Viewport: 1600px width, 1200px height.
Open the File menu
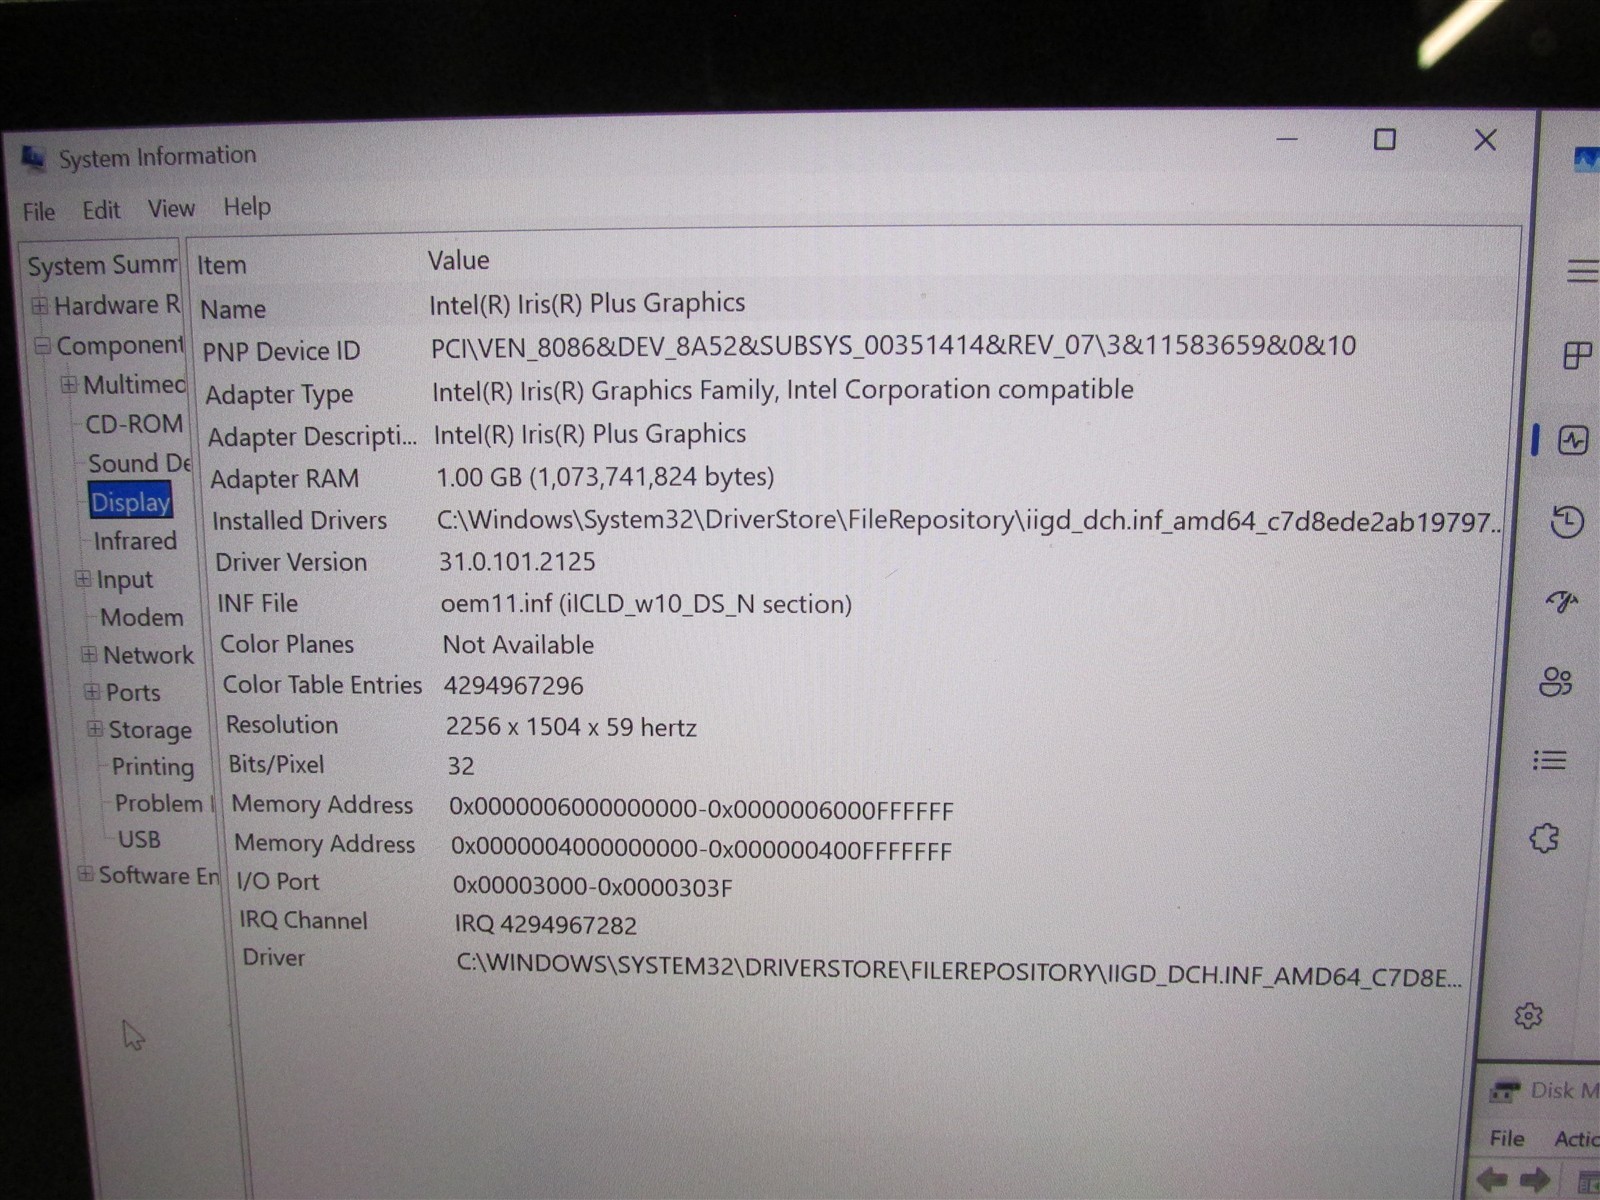[x=39, y=212]
